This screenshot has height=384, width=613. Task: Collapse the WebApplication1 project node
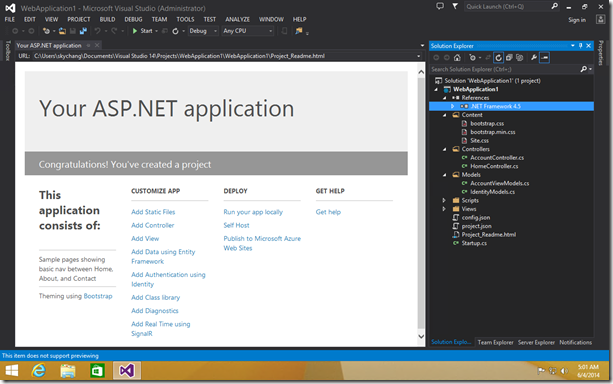coord(436,90)
